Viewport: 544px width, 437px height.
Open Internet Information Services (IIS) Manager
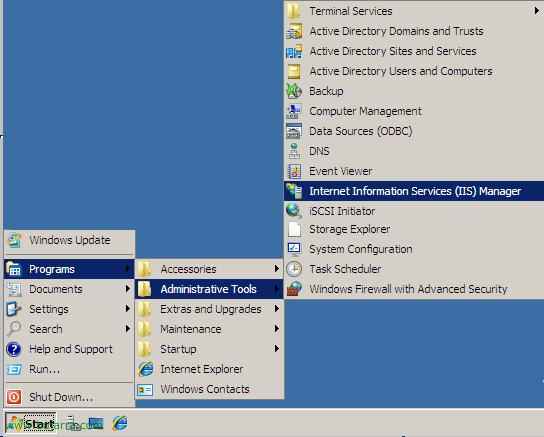click(414, 191)
